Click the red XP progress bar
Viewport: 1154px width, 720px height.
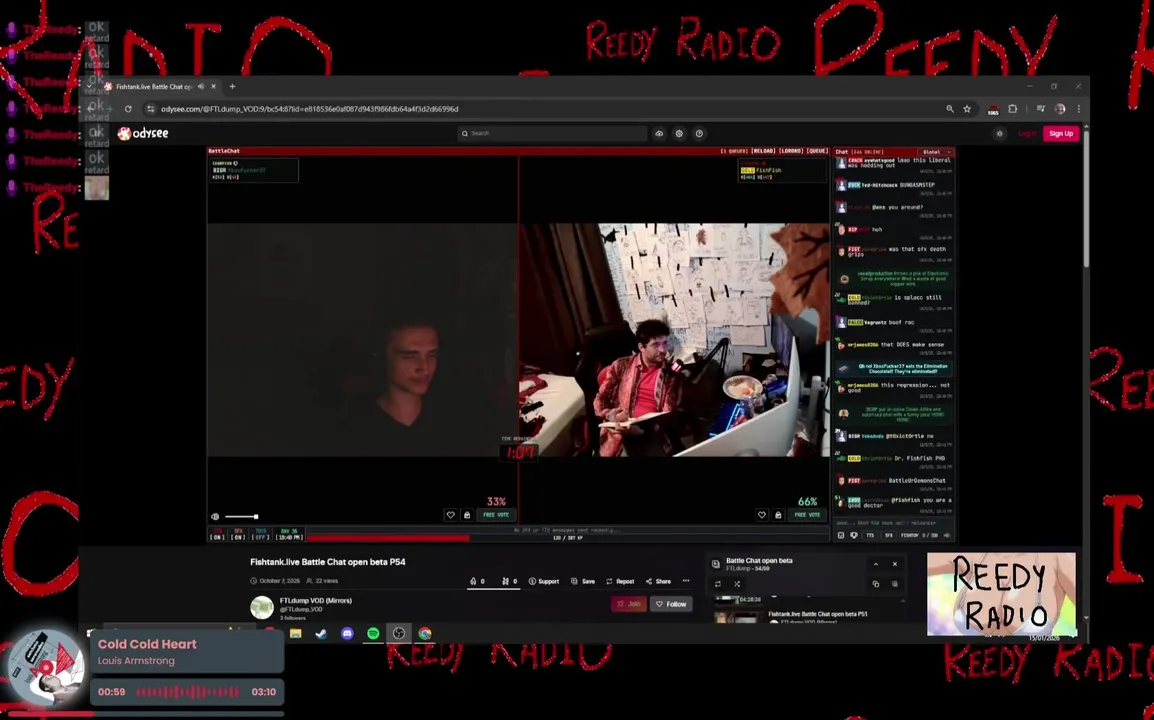(x=388, y=538)
